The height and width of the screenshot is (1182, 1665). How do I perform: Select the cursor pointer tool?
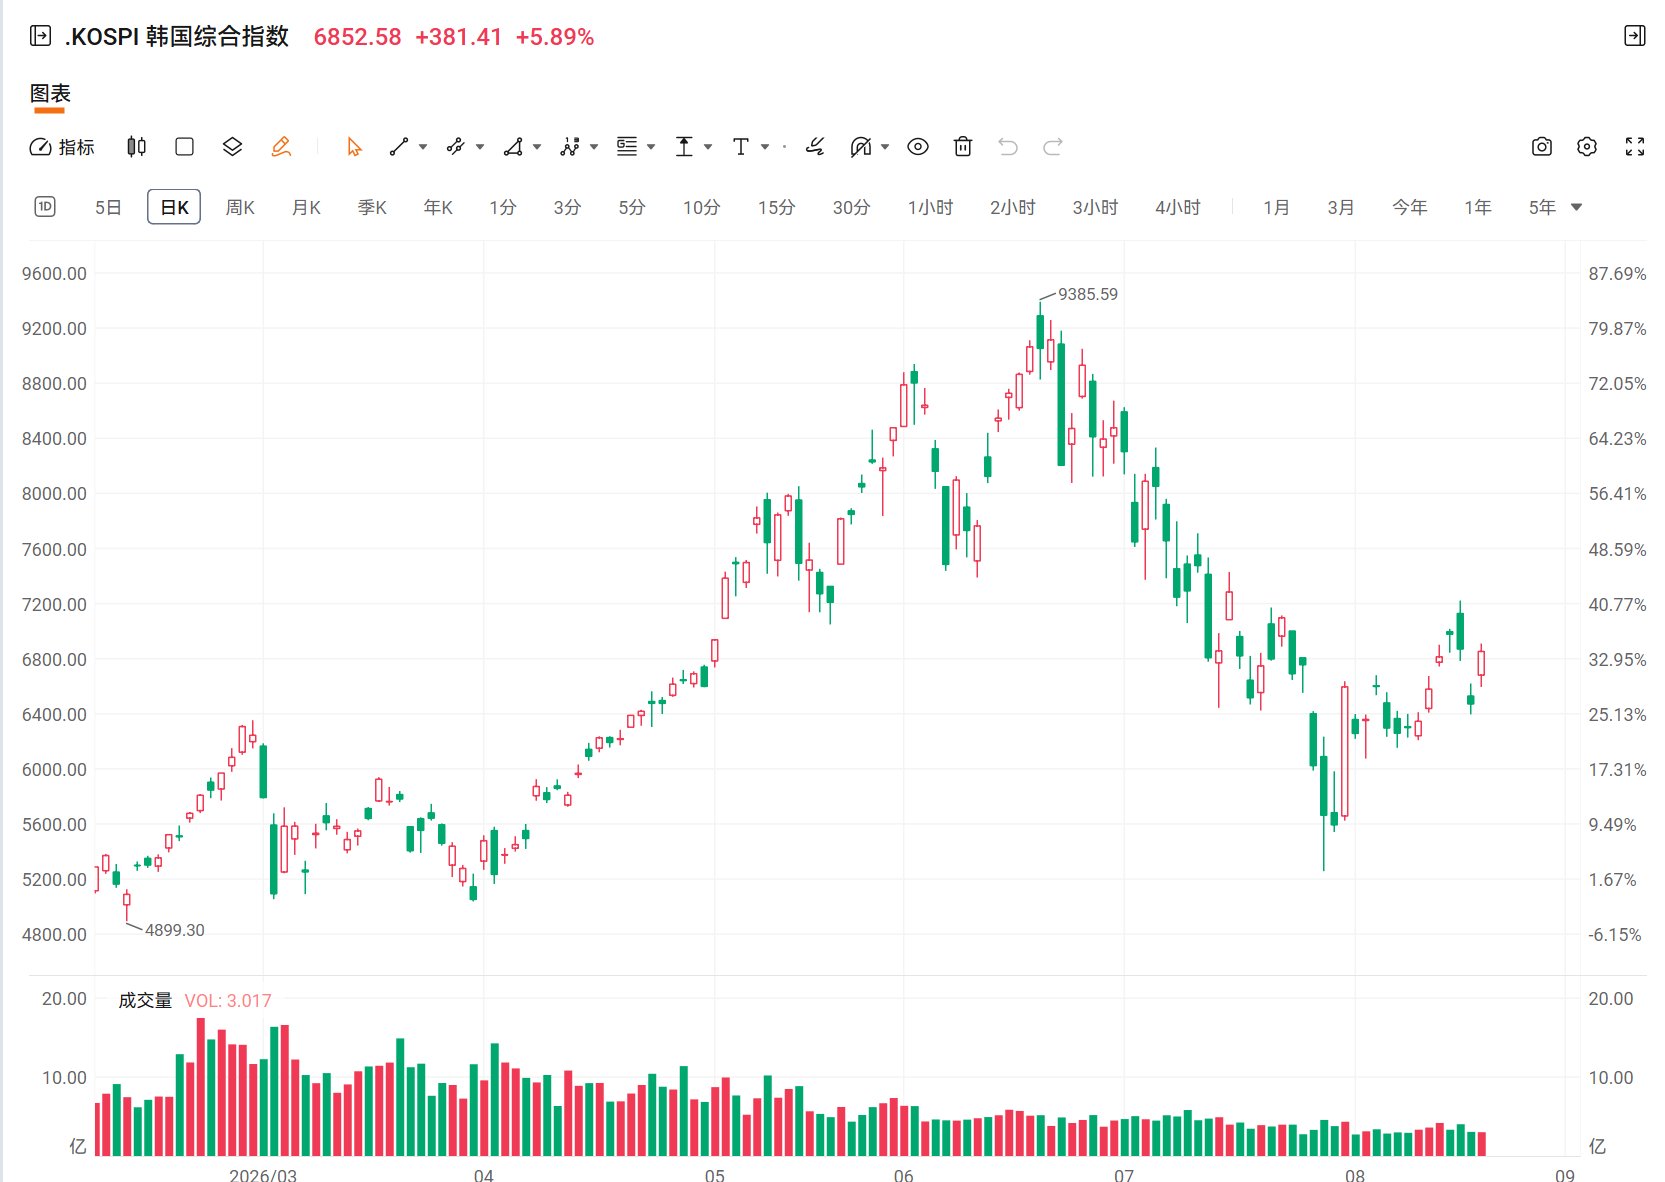[354, 147]
